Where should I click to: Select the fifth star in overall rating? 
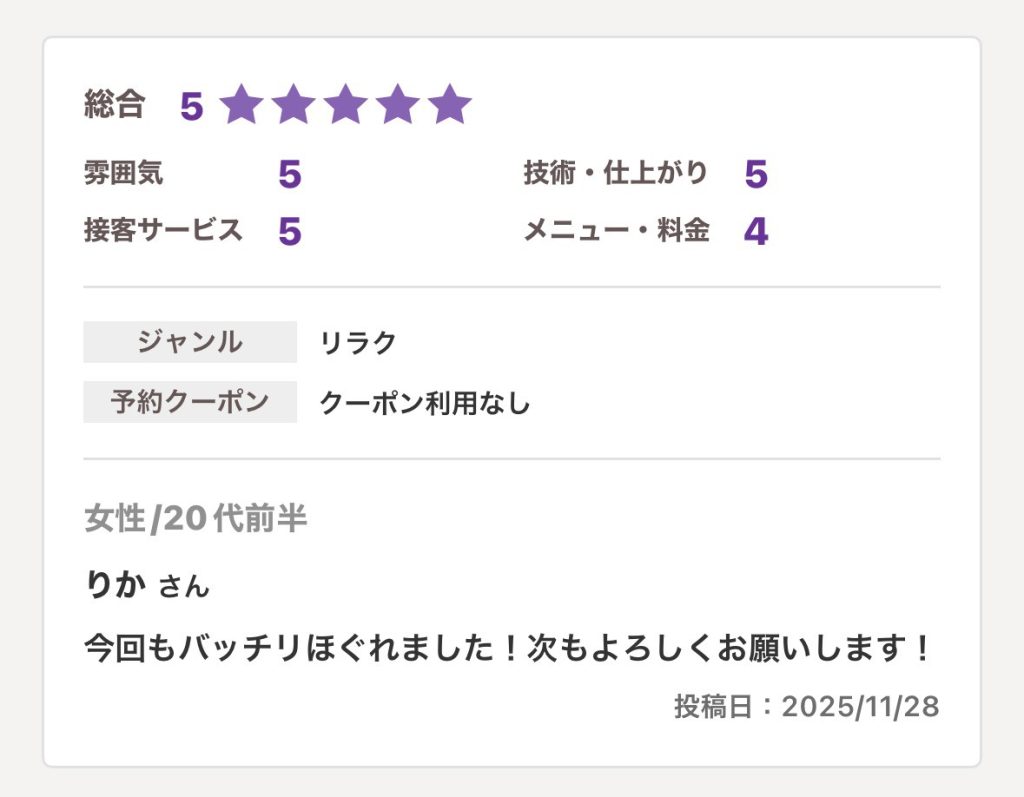point(449,104)
